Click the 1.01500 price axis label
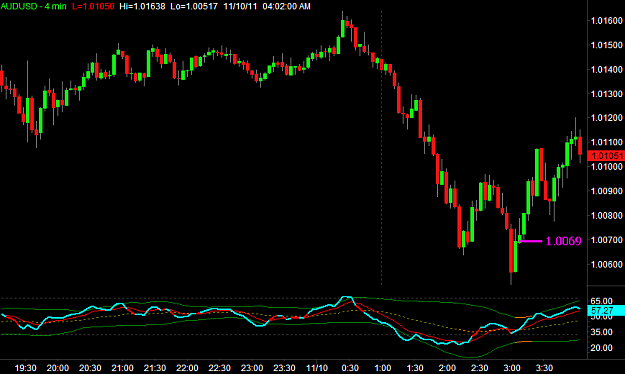Screen dimensions: 625x374 [606, 45]
